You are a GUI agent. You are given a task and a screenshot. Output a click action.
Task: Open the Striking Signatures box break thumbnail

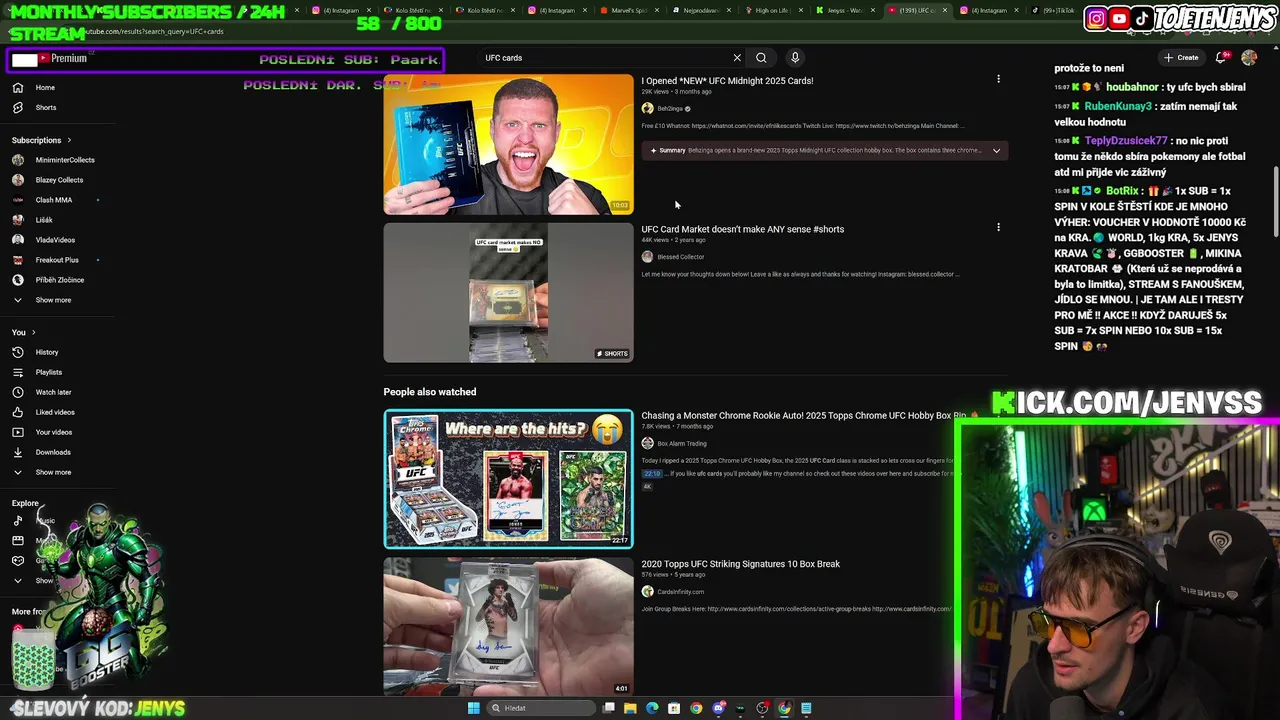tap(508, 627)
